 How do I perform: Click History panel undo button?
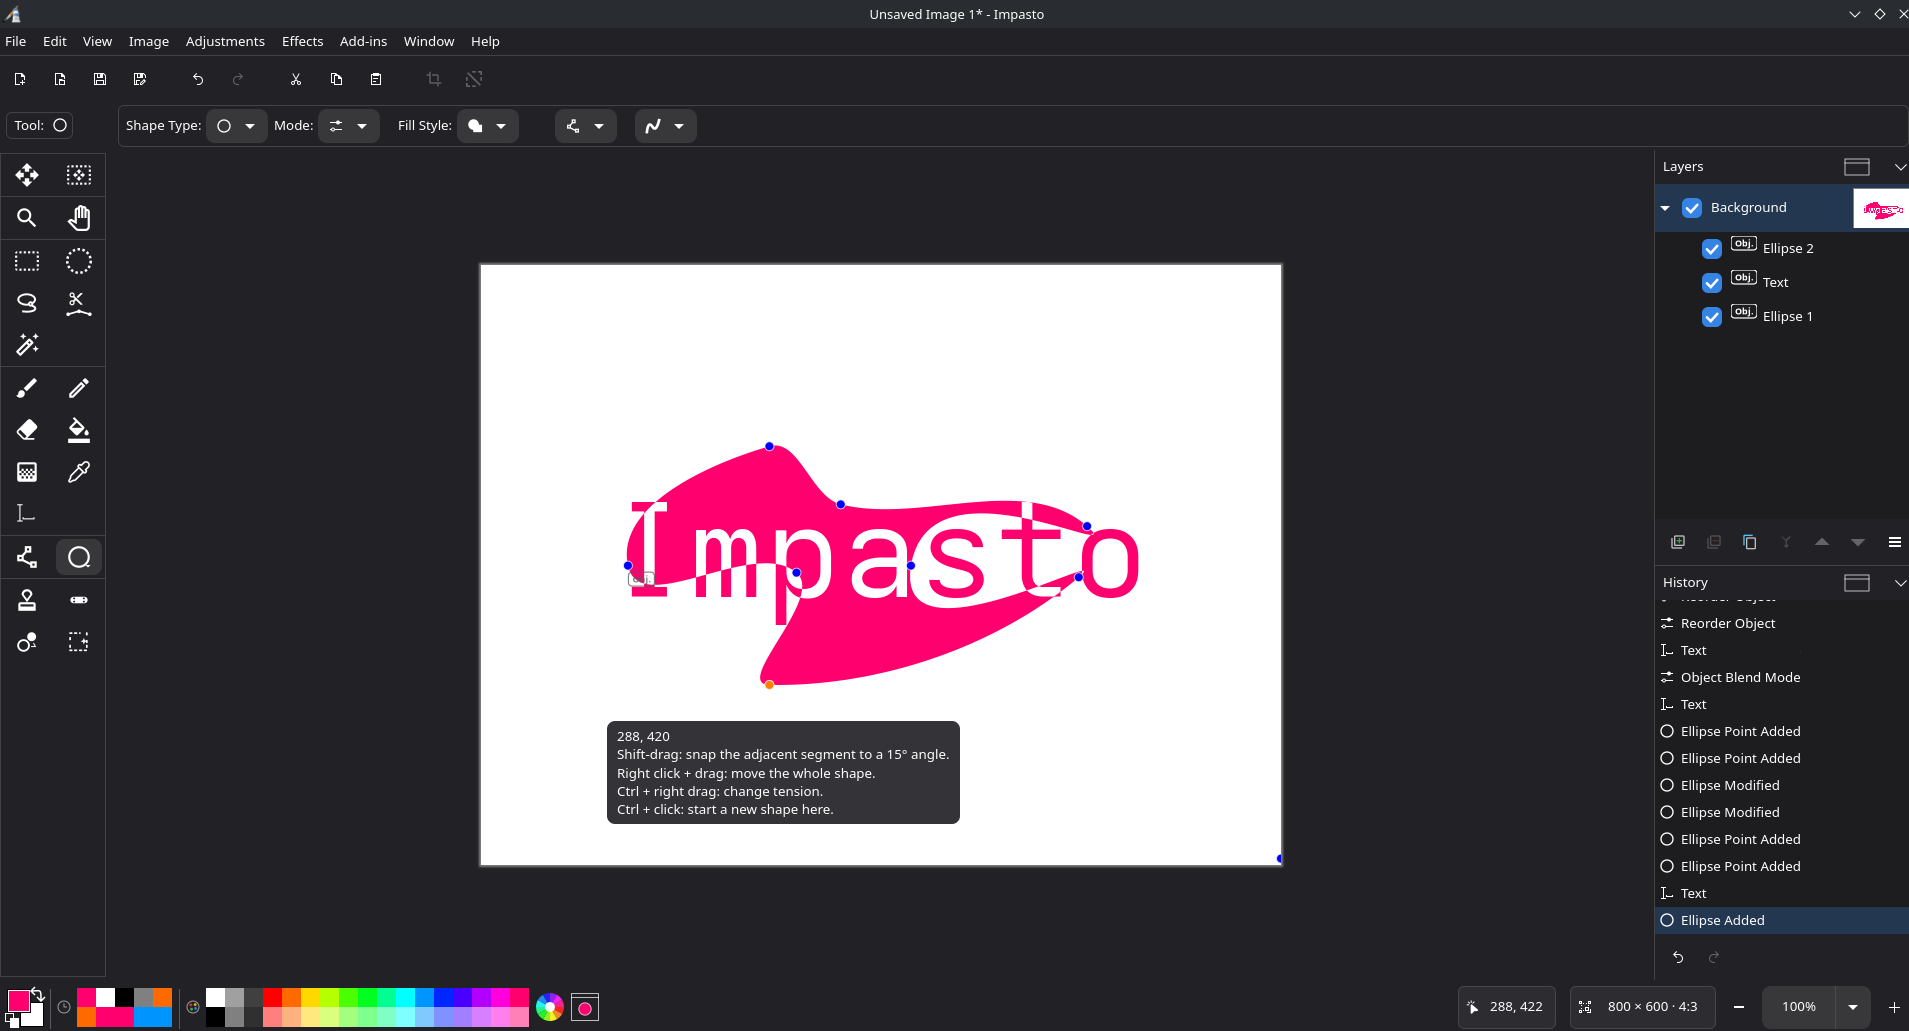pos(1678,957)
